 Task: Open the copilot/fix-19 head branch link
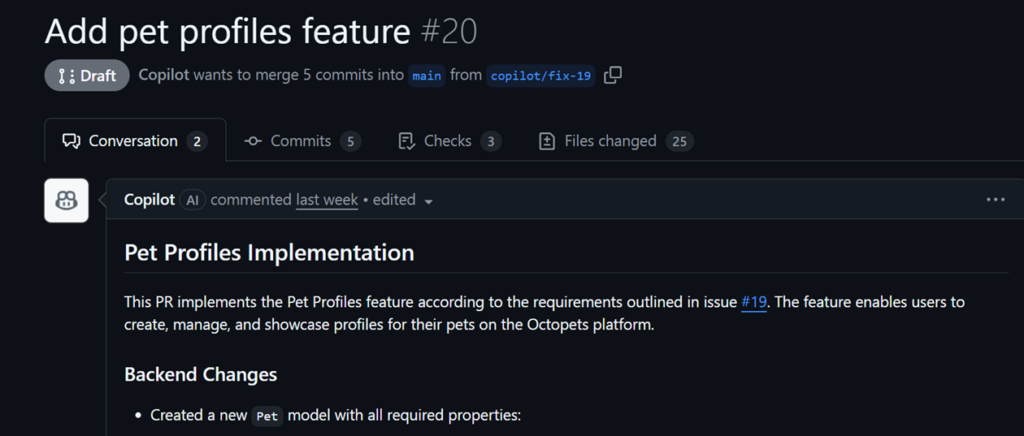[x=541, y=76]
